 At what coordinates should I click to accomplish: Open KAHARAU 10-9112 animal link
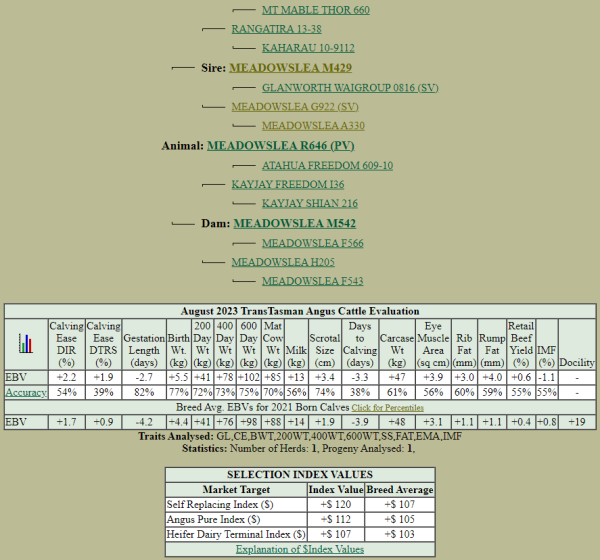pos(308,48)
